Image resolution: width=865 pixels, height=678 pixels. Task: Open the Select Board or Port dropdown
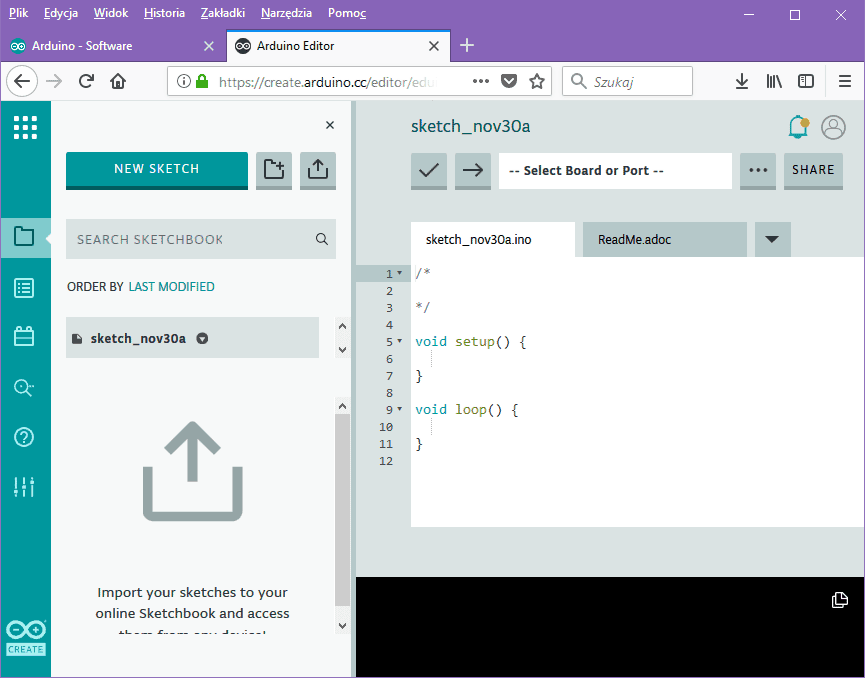click(x=615, y=171)
